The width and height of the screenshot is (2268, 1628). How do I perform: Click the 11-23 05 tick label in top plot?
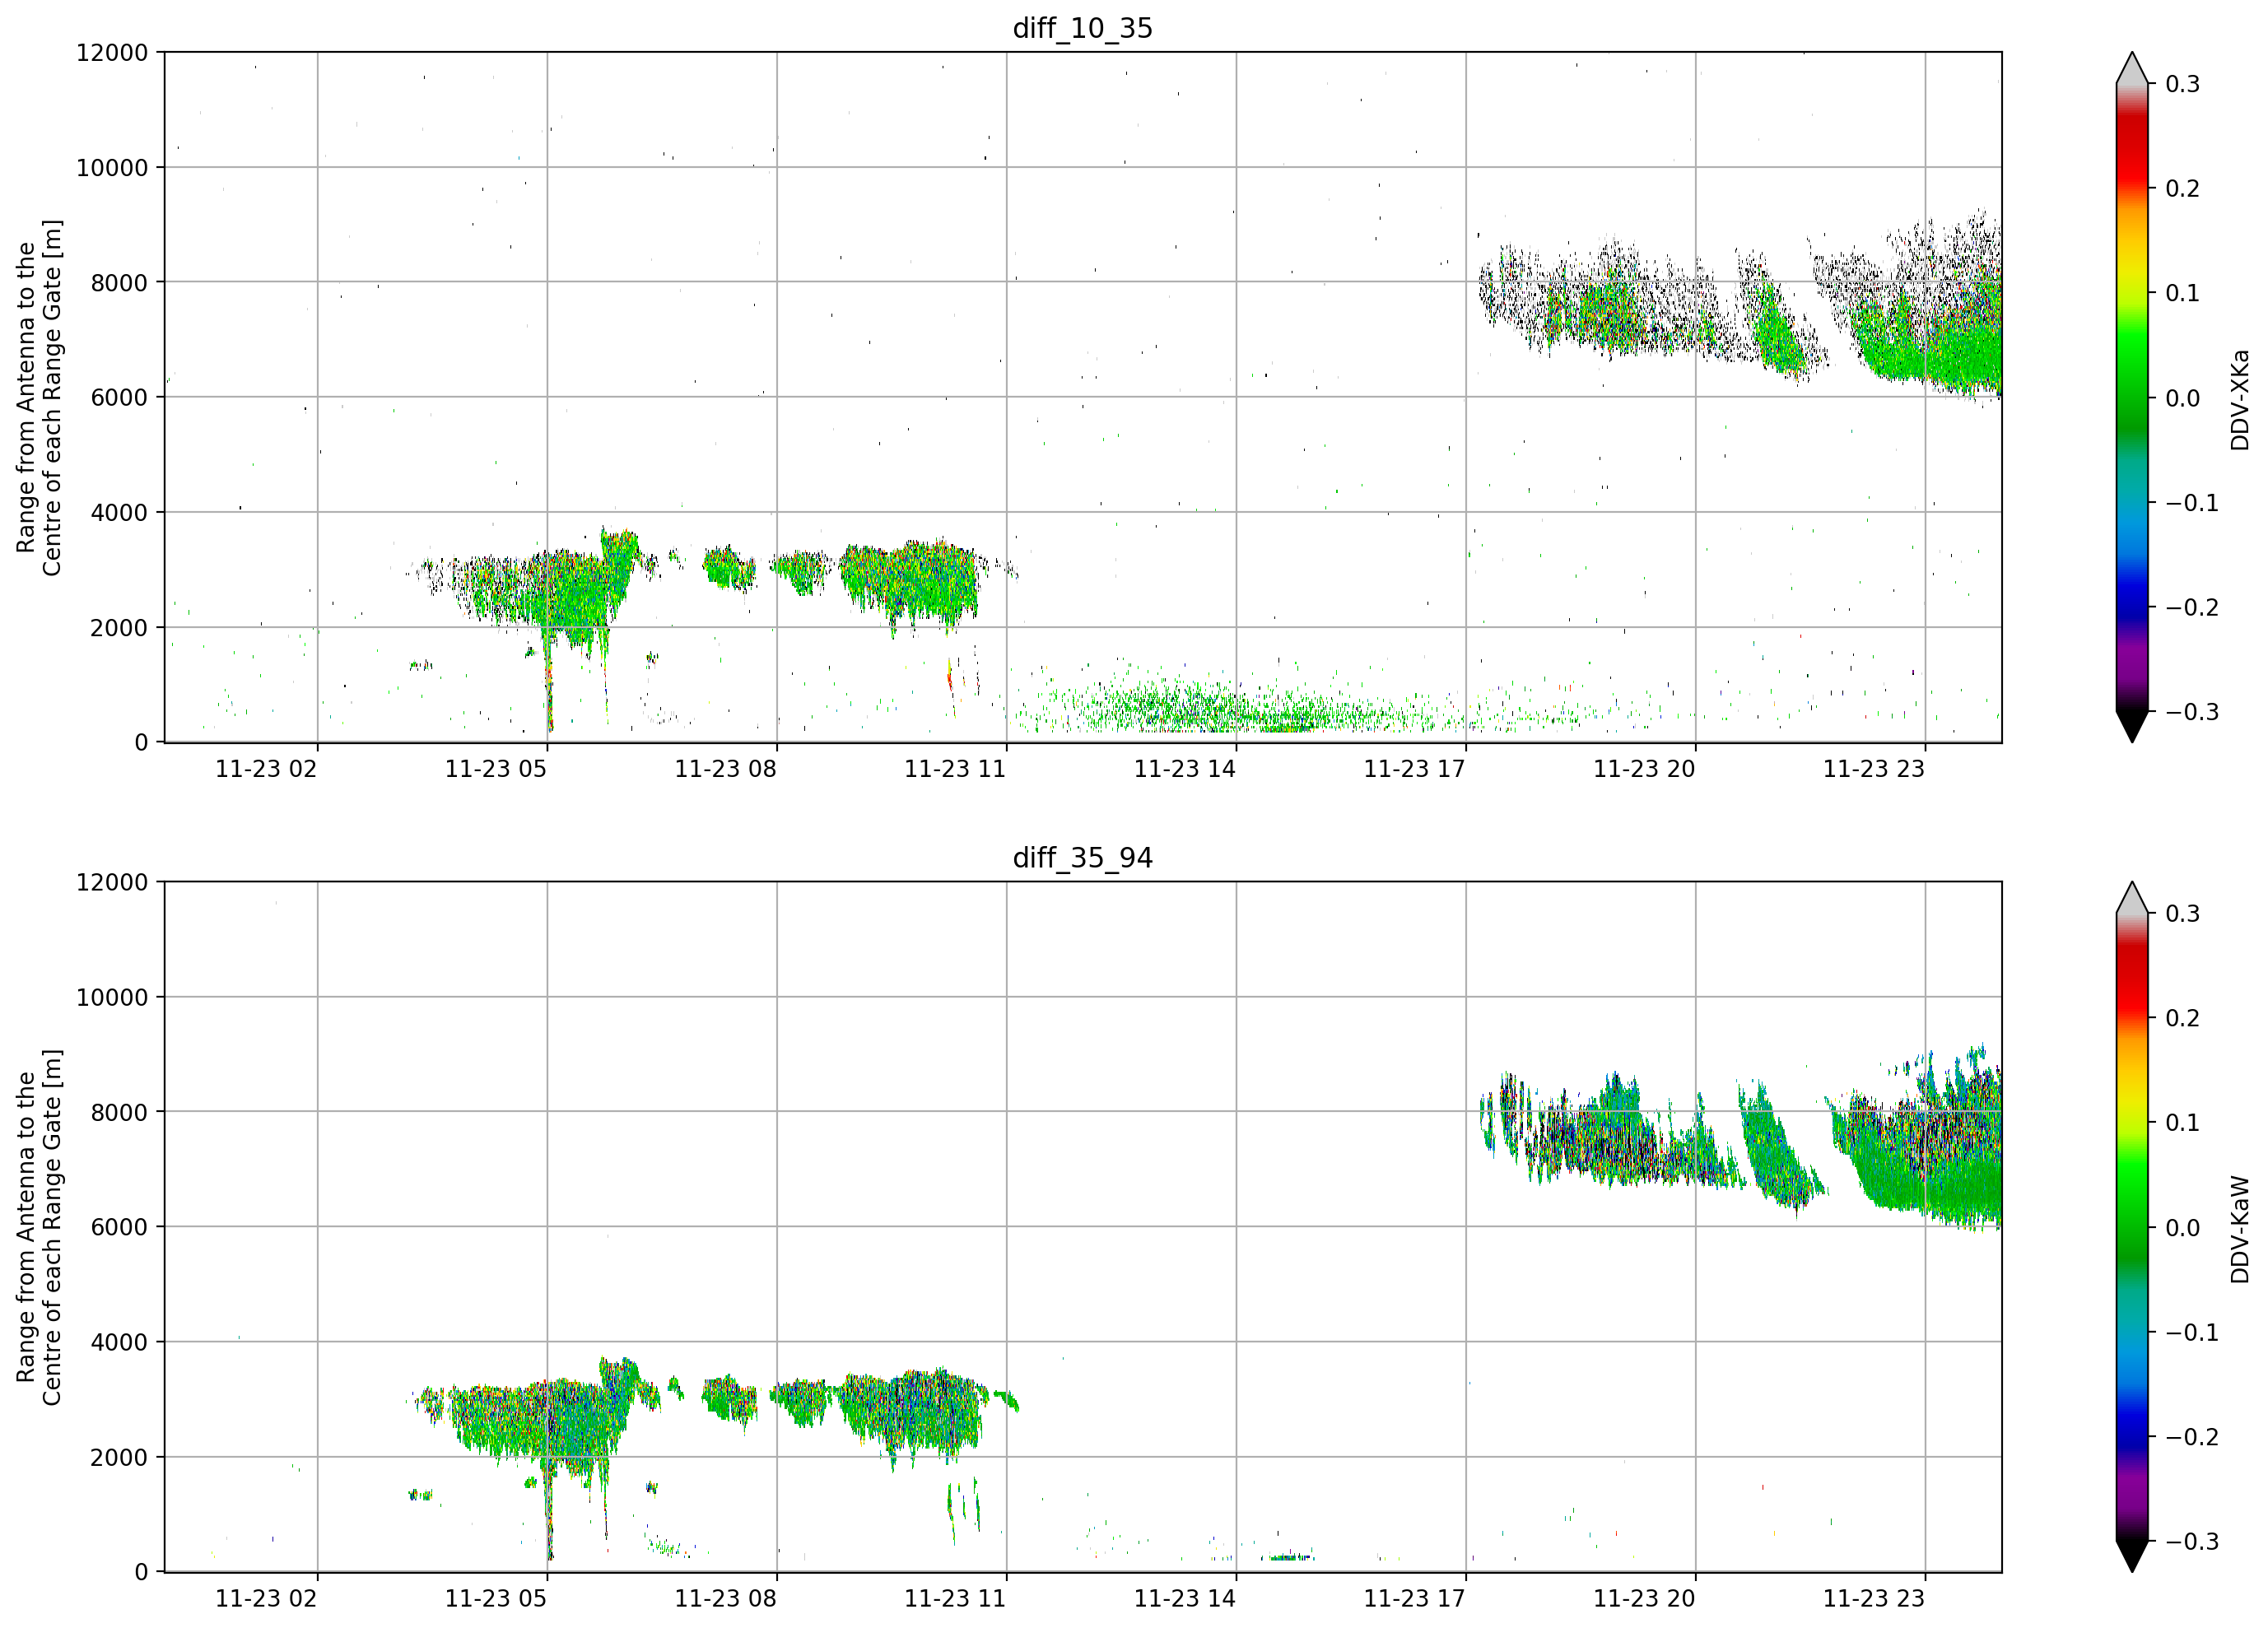tap(495, 769)
